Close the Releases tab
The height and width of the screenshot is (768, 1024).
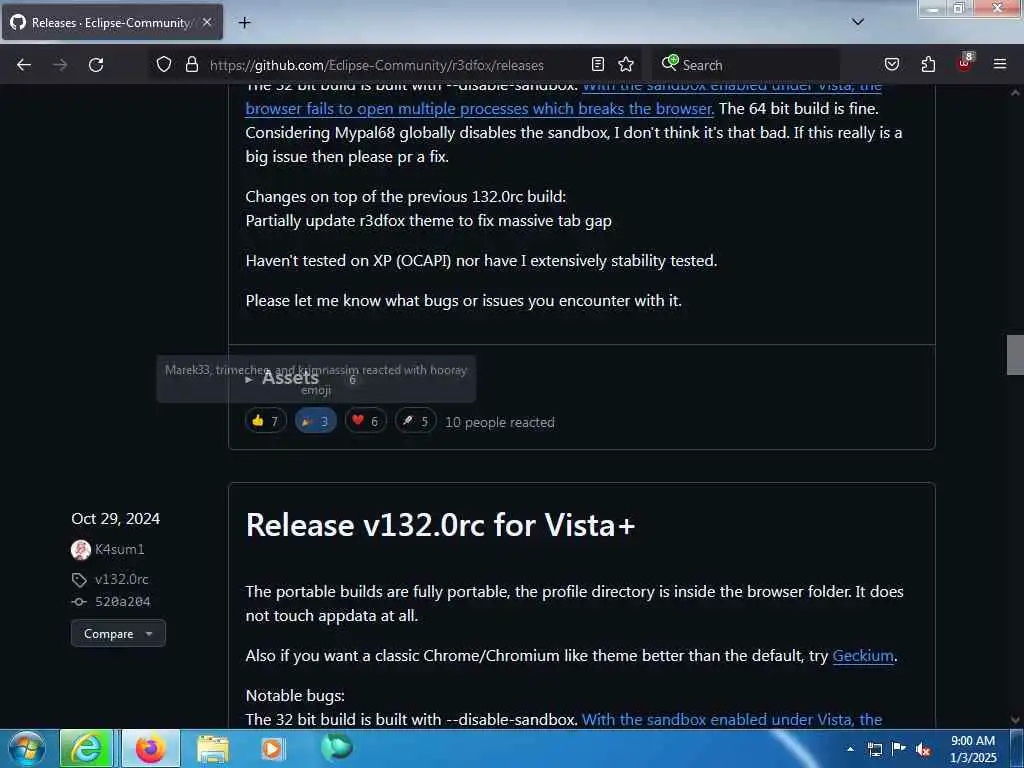click(x=207, y=22)
